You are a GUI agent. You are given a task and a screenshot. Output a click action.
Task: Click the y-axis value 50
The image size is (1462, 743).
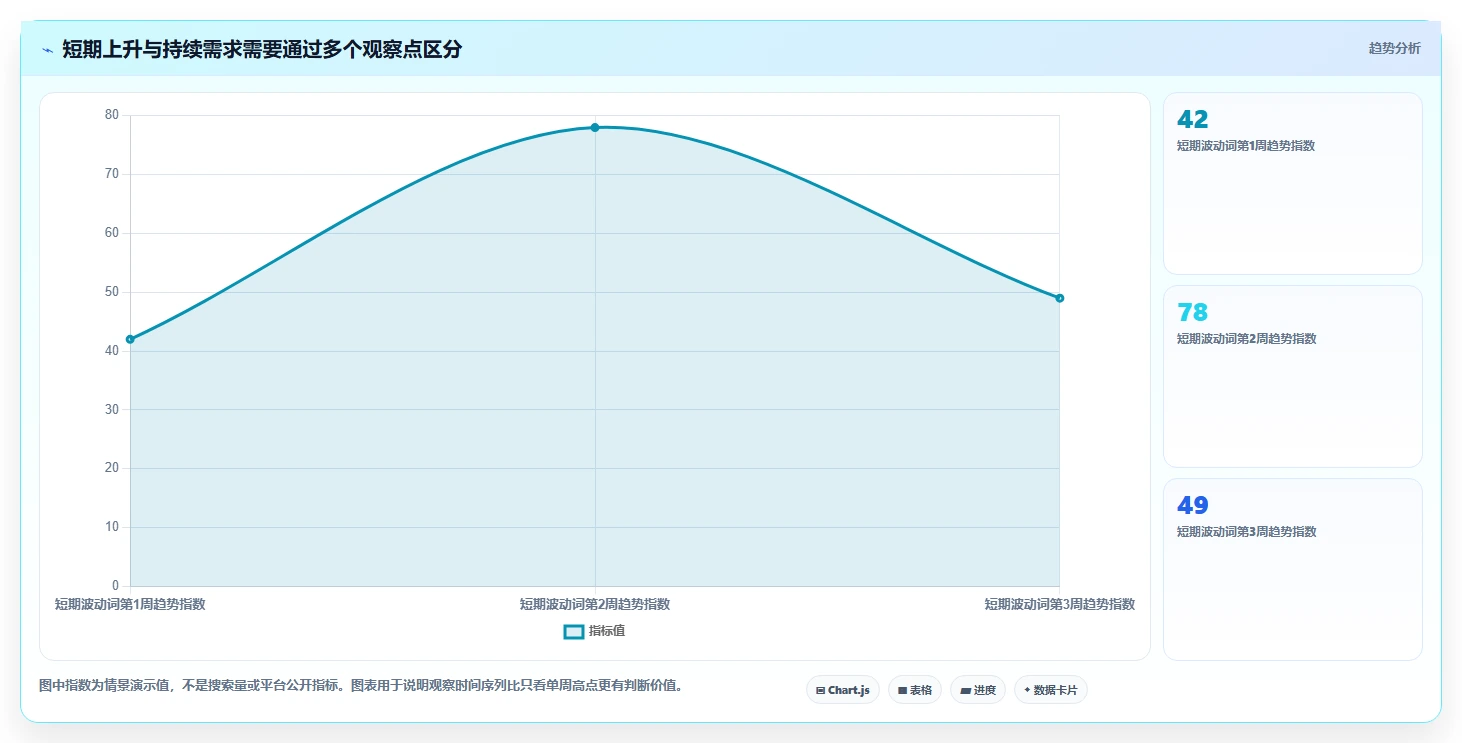(x=112, y=292)
